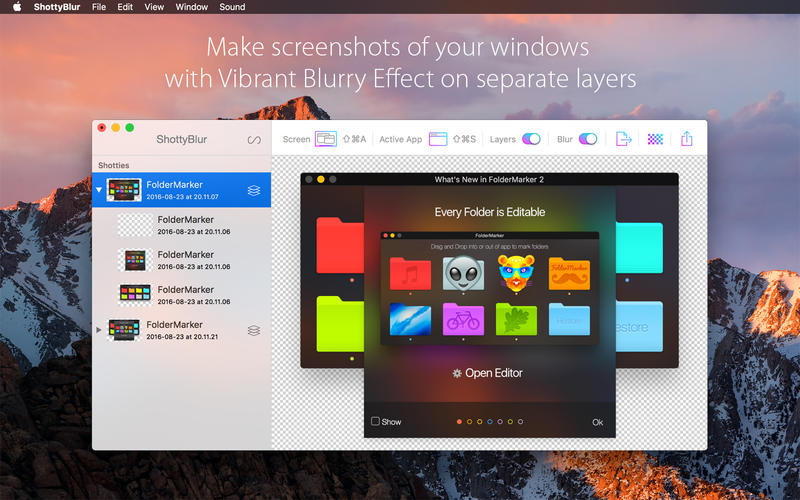The width and height of the screenshot is (800, 500).
Task: Click the checkerboard transparency icon
Action: [x=655, y=139]
